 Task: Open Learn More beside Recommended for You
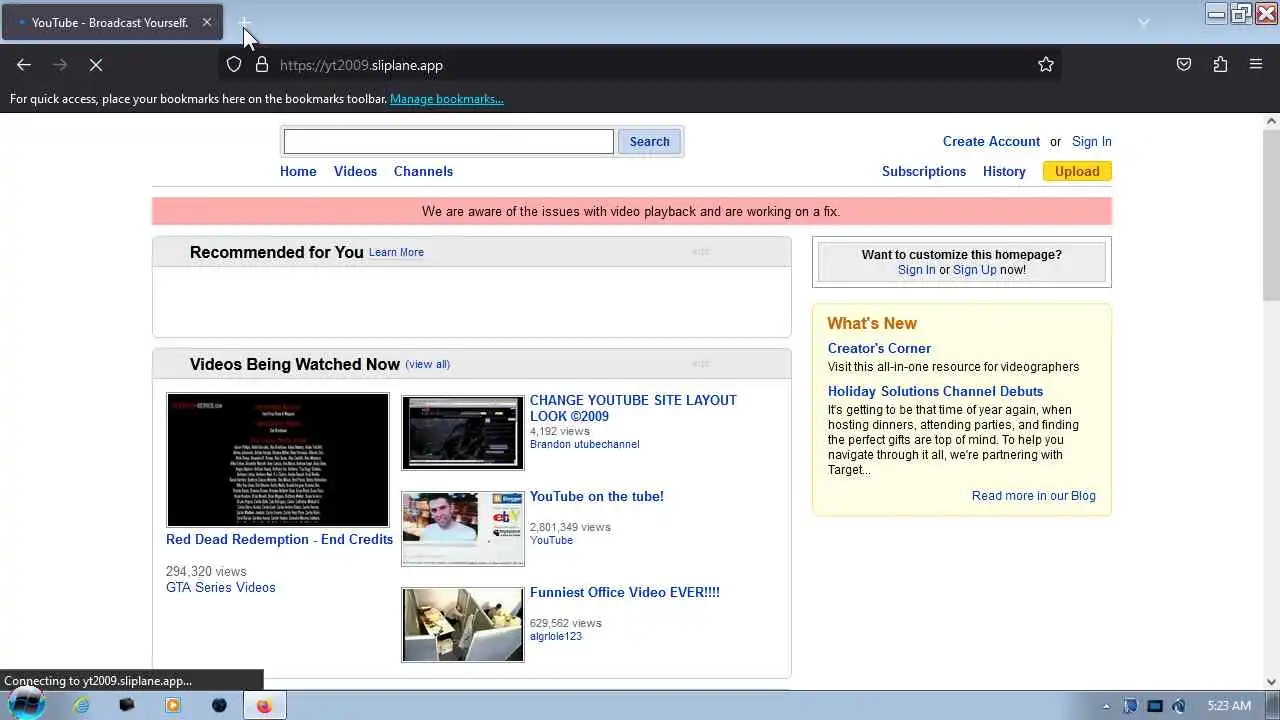[x=396, y=252]
